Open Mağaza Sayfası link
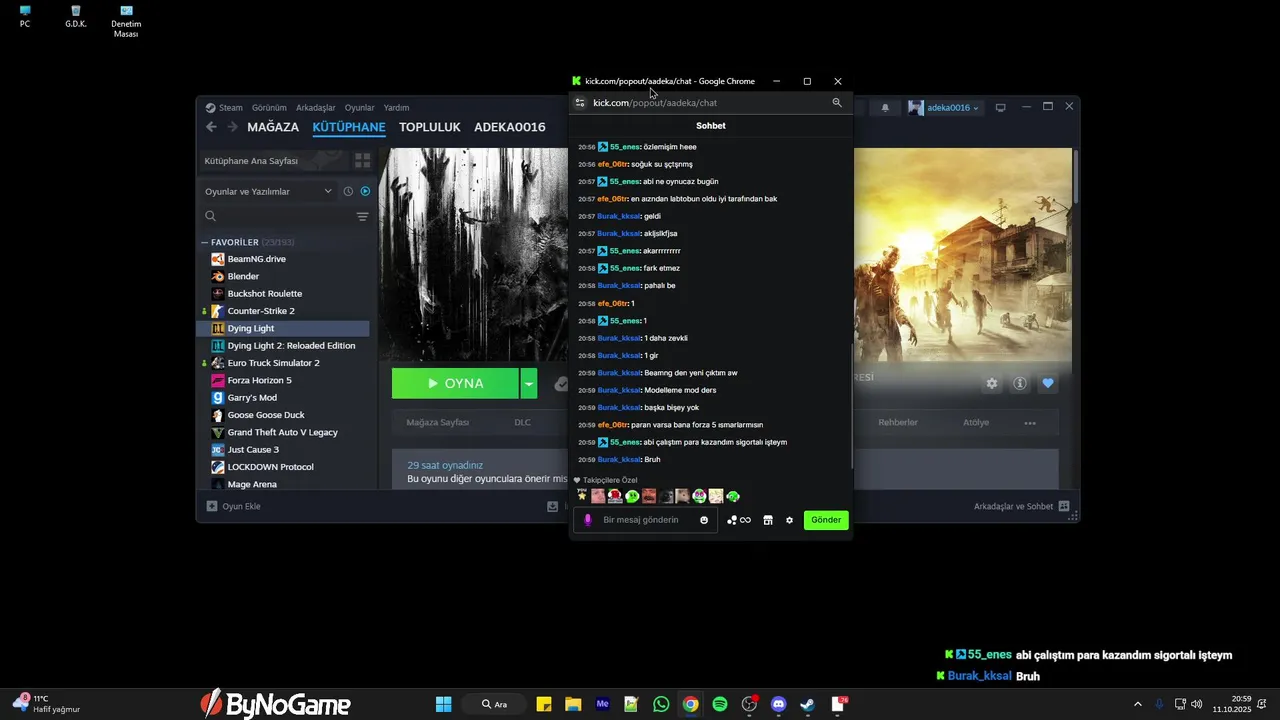Screen dimensions: 1280x720 pos(438,423)
